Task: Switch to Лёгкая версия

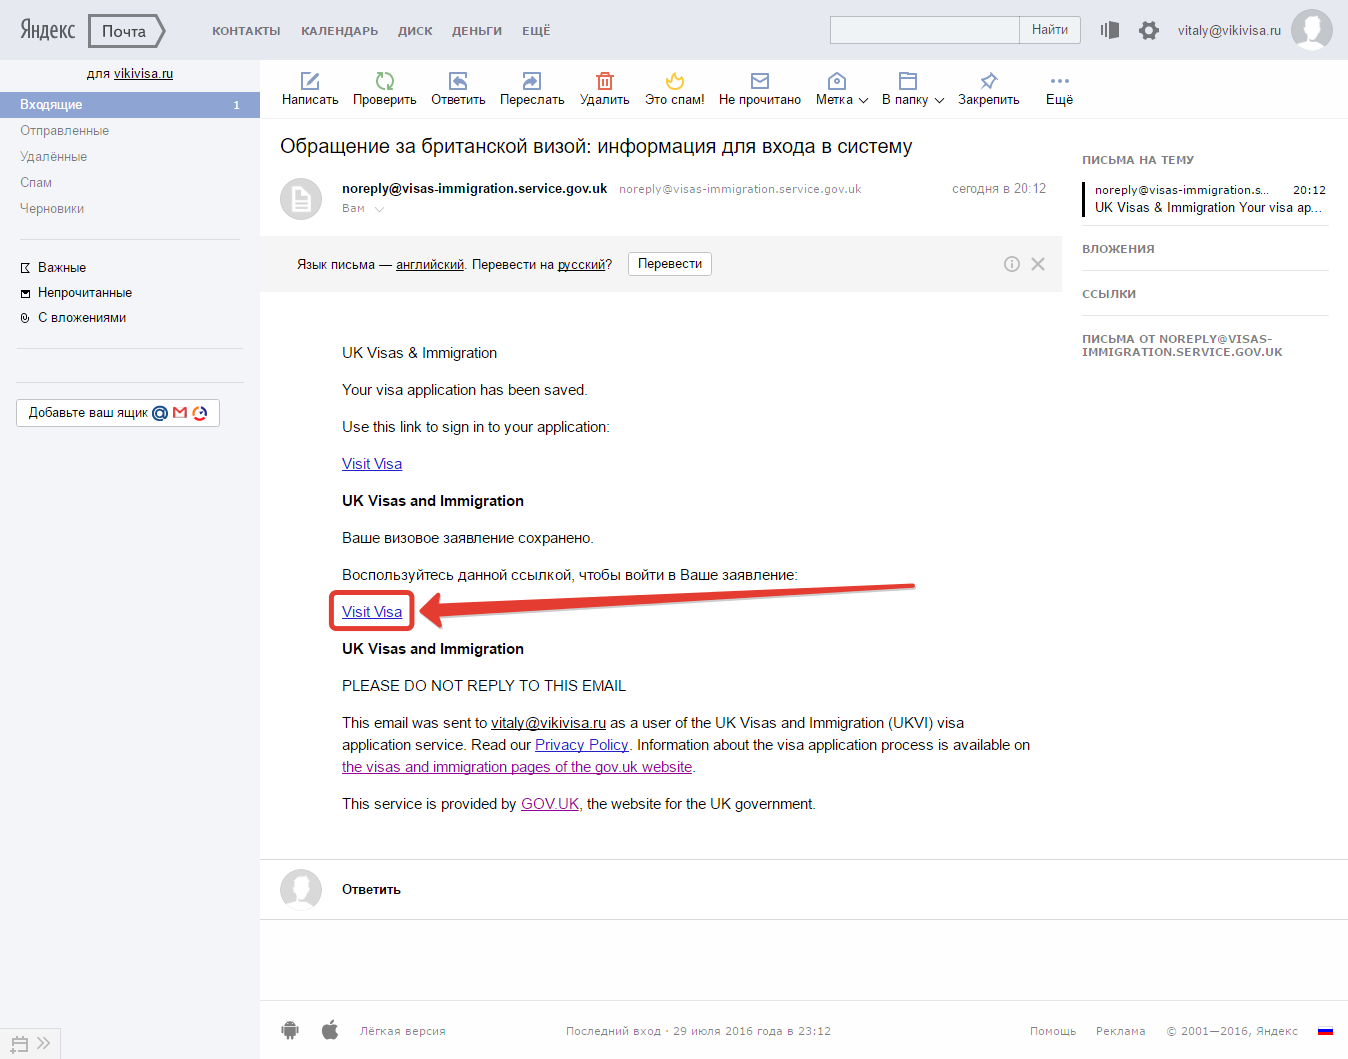Action: 403,1031
